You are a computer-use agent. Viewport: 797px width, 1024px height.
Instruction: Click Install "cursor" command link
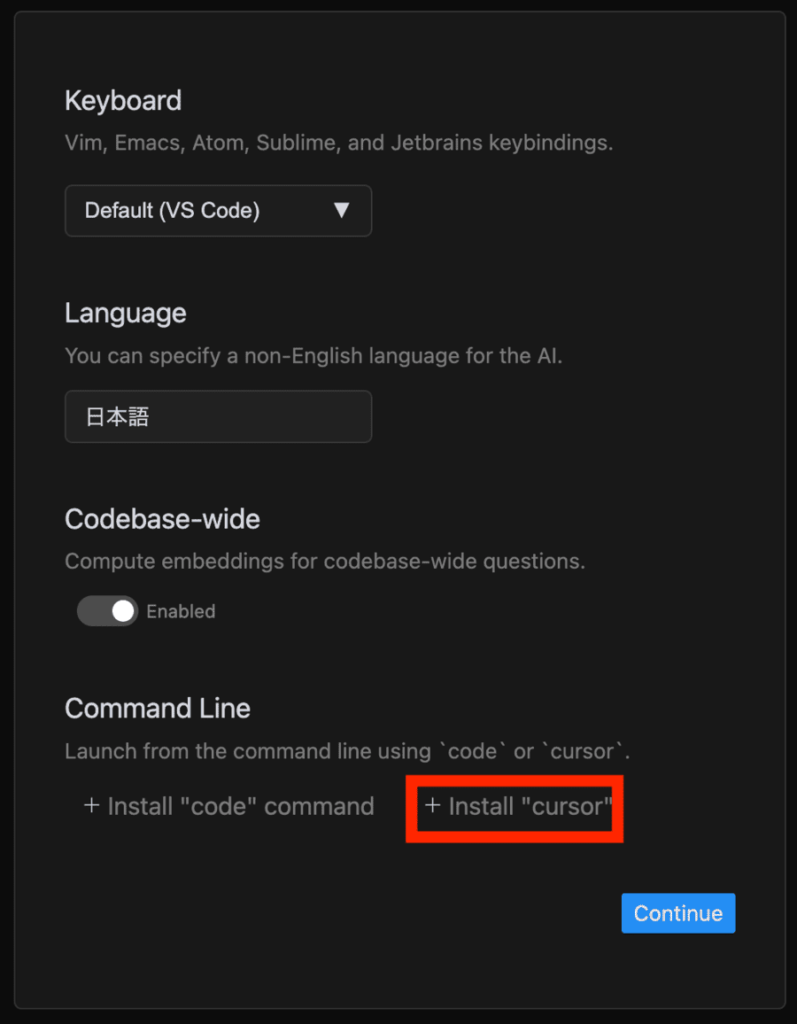pyautogui.click(x=519, y=807)
